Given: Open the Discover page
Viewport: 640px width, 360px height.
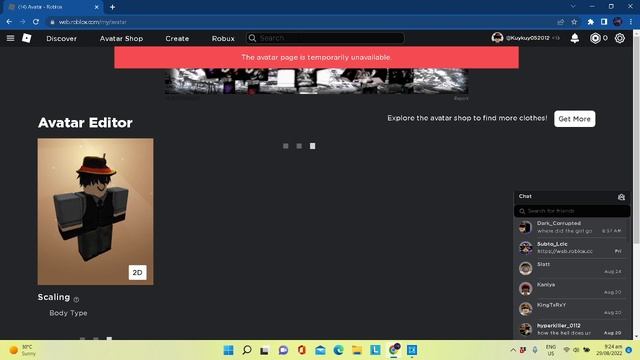Looking at the screenshot, I should [x=61, y=38].
